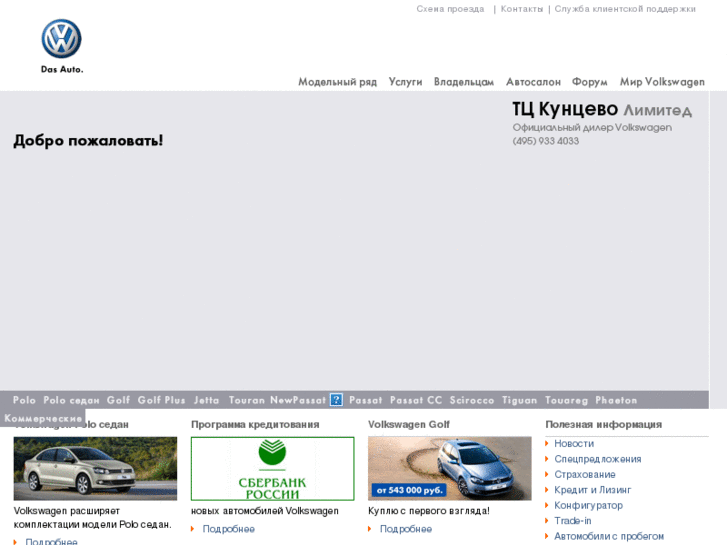Click the Программа кредитования heading
The width and height of the screenshot is (727, 545).
point(255,424)
